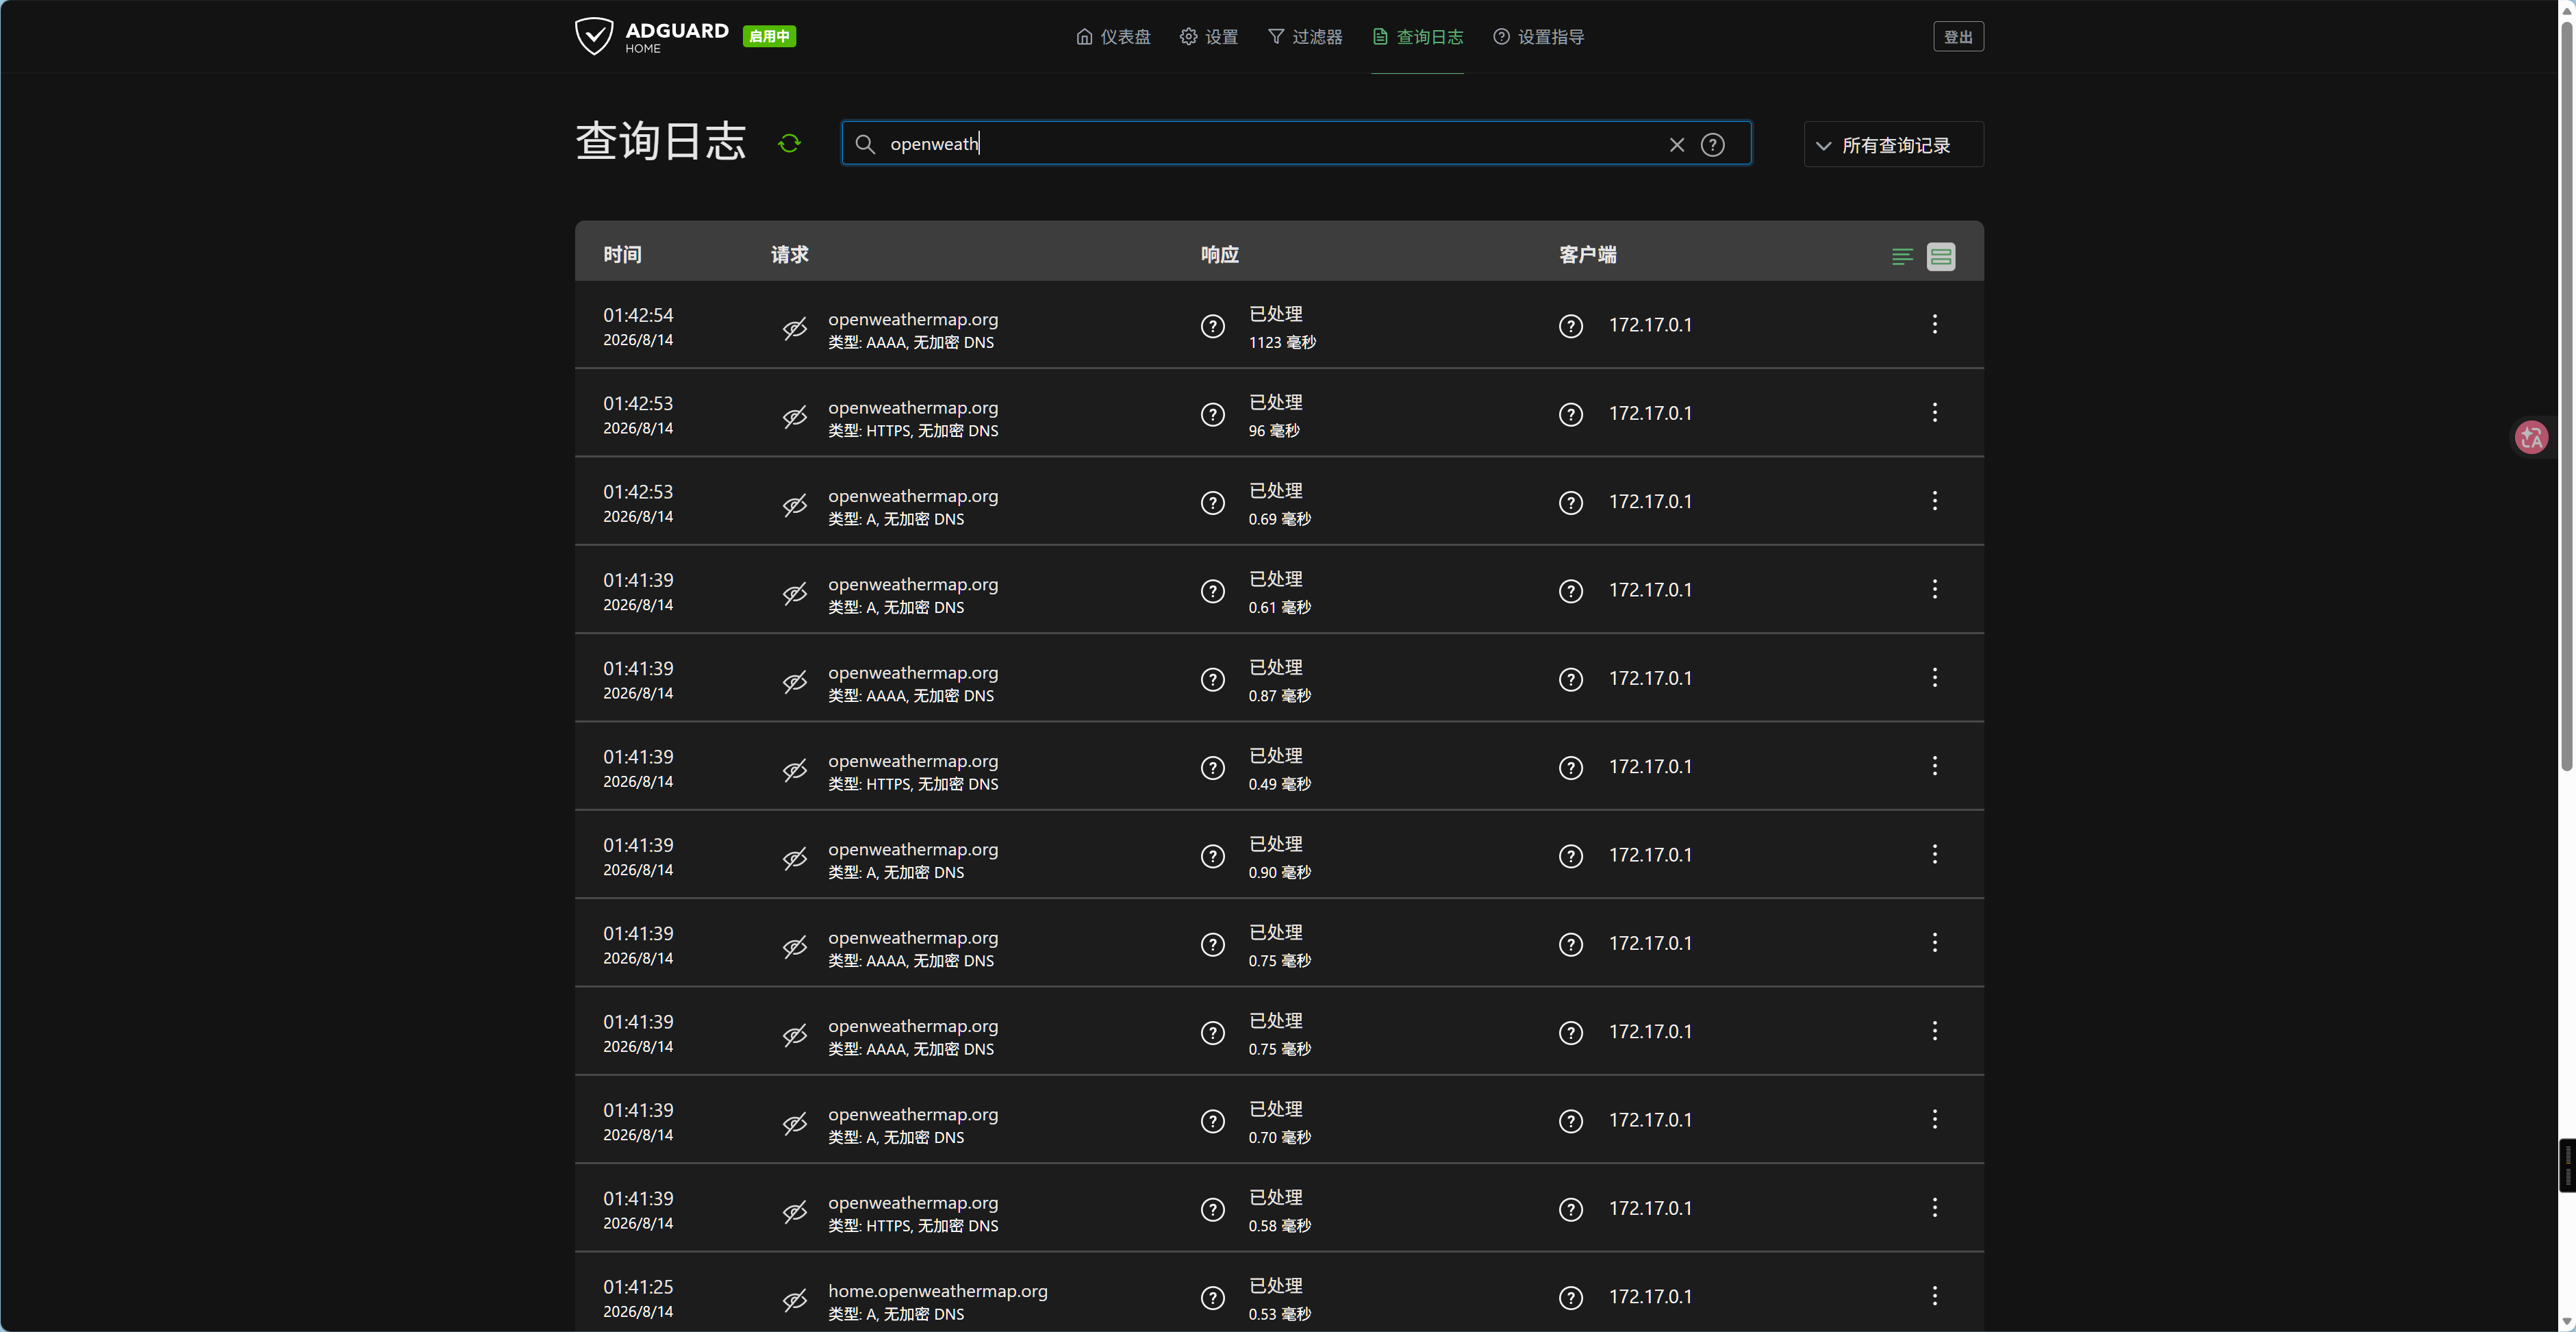Click the home.openweathermap.org domain text
The width and height of the screenshot is (2576, 1332).
[x=937, y=1291]
